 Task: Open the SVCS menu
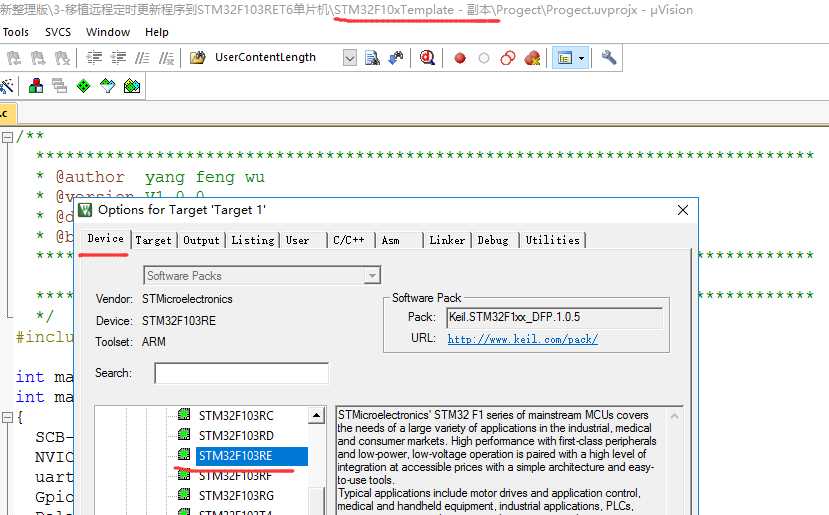pyautogui.click(x=58, y=32)
